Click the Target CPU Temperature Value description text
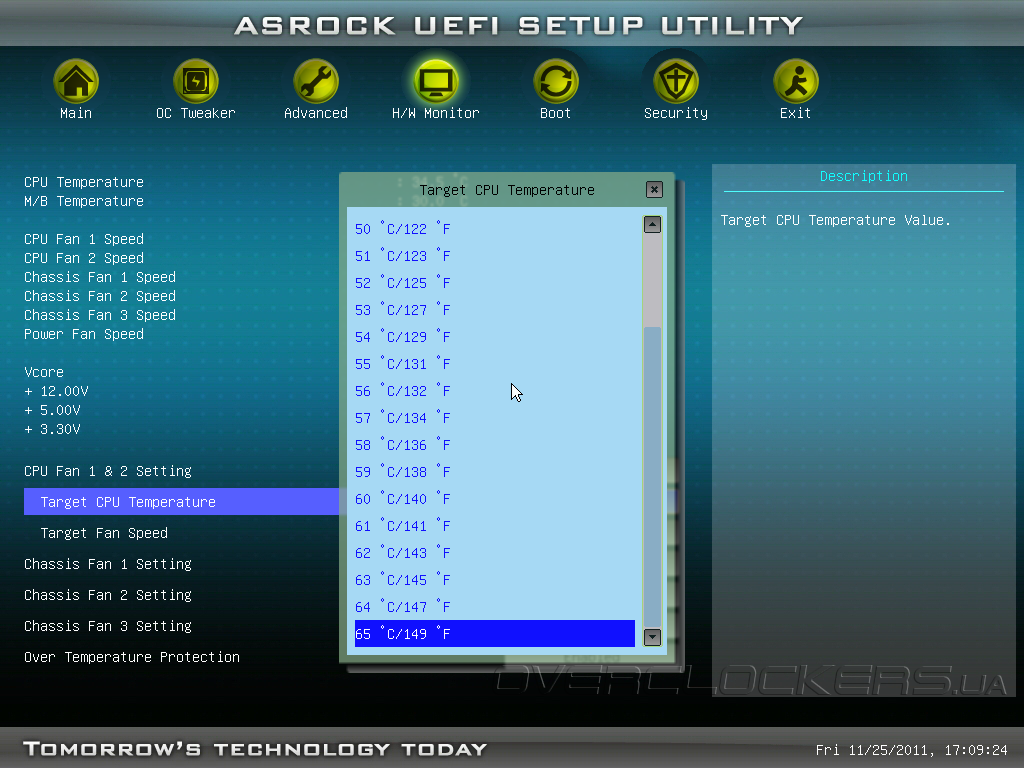The width and height of the screenshot is (1024, 768). pos(835,220)
